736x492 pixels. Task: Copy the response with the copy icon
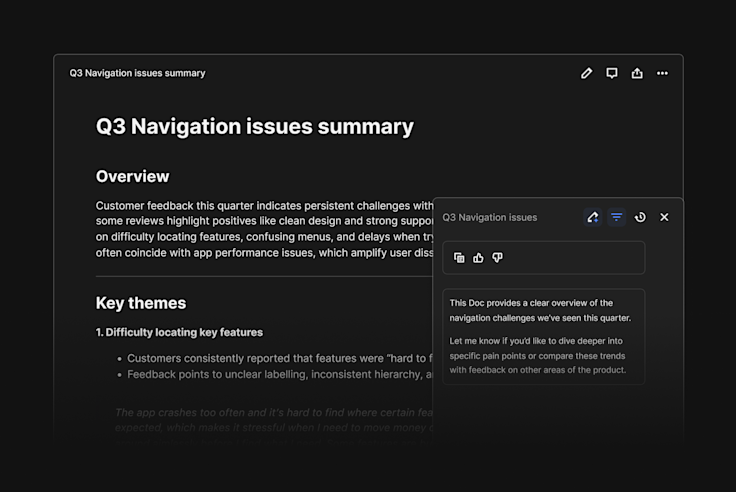click(459, 258)
